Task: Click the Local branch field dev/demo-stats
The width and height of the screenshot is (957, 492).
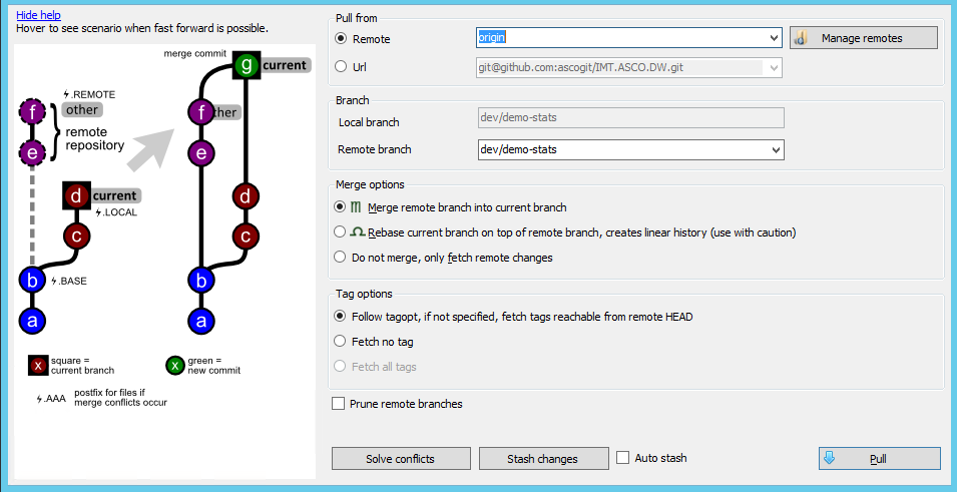Action: tap(630, 118)
